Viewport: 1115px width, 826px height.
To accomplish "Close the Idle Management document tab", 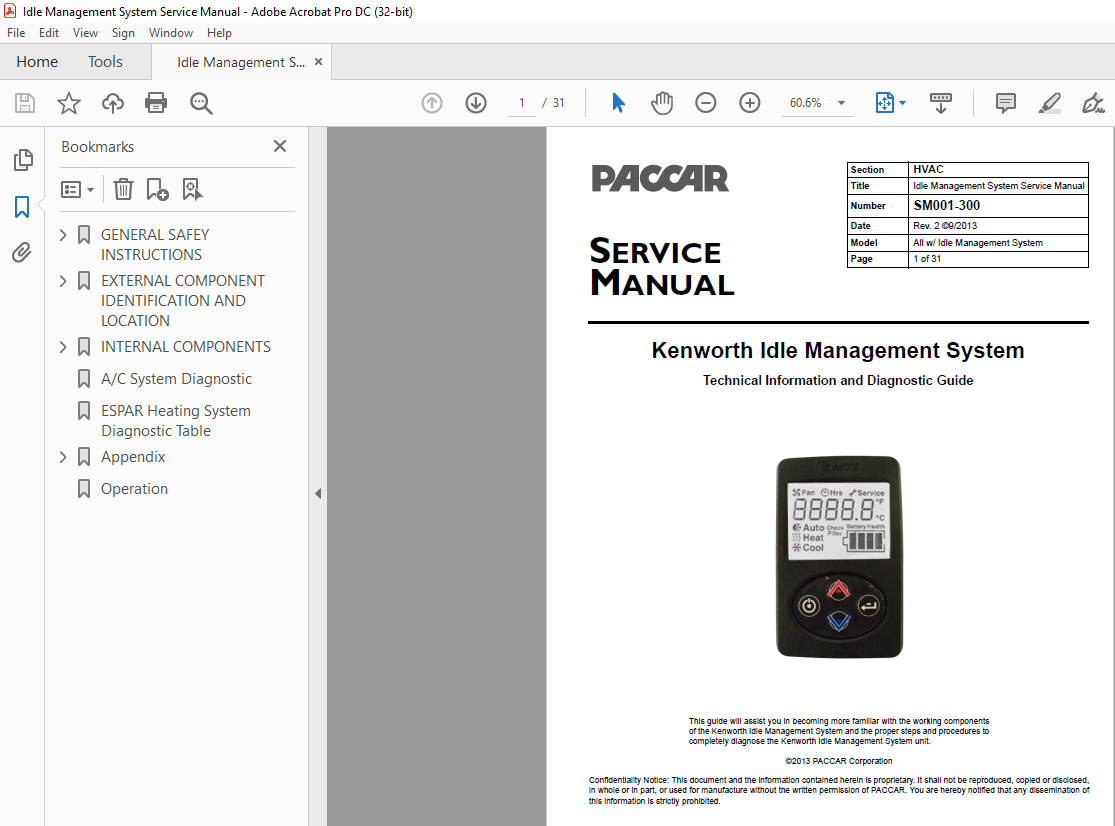I will click(x=319, y=62).
